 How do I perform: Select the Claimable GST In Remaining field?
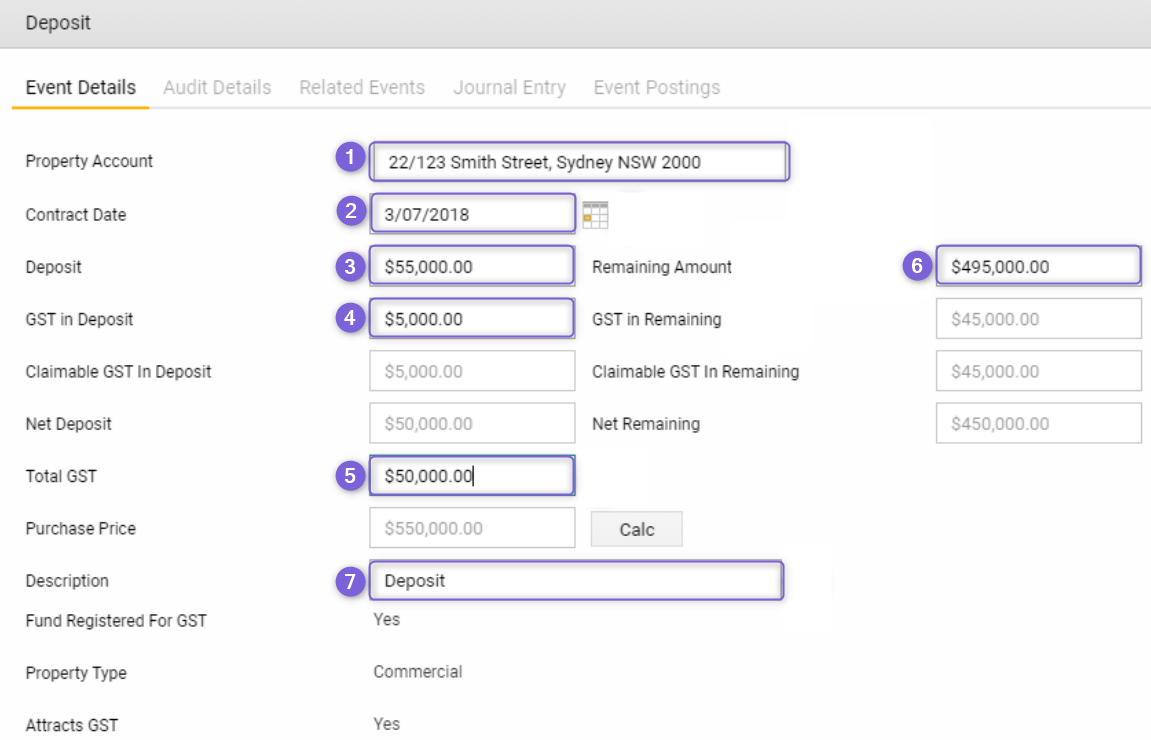(x=1039, y=371)
